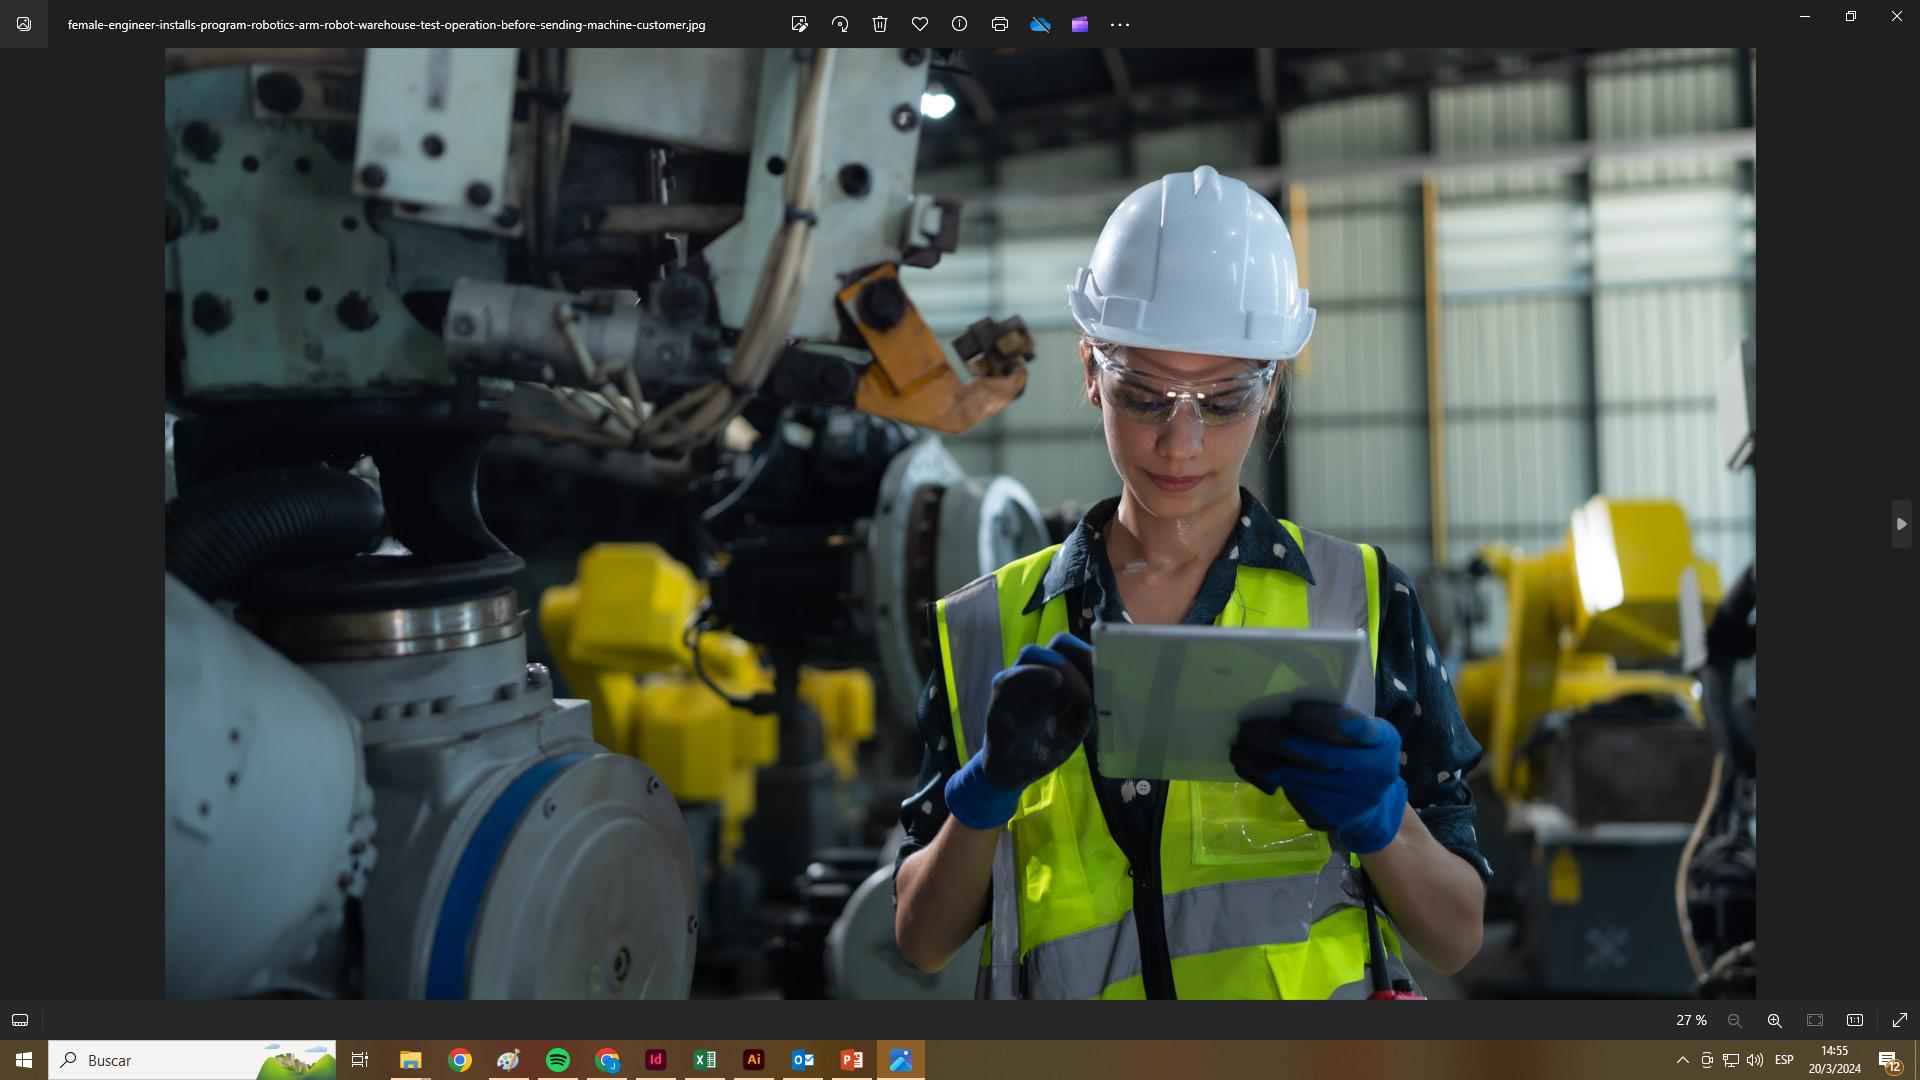Click the 27 % zoom level

click(1691, 1020)
